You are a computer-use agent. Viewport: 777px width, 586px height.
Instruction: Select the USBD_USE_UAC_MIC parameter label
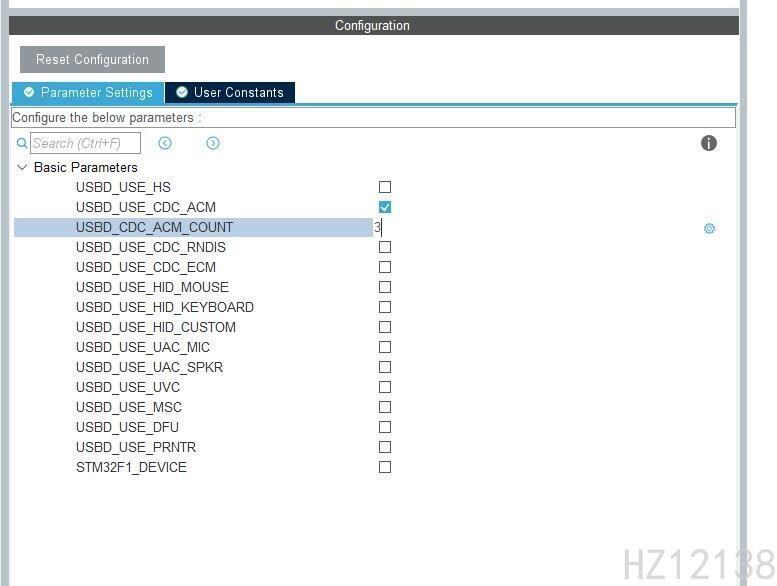click(143, 347)
